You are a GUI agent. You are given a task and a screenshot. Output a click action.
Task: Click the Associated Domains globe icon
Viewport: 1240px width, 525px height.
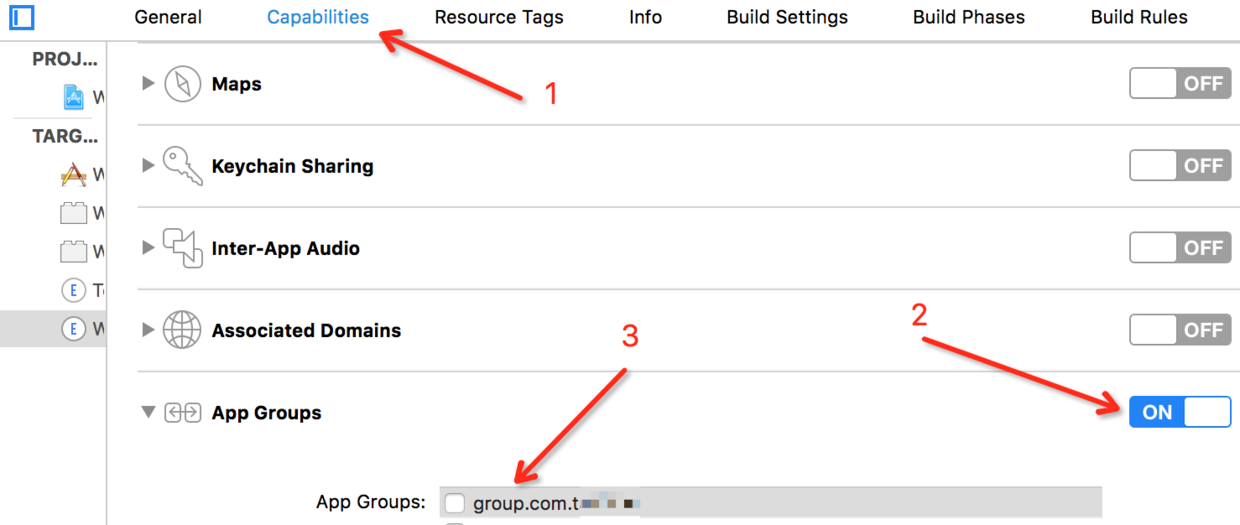pos(183,330)
